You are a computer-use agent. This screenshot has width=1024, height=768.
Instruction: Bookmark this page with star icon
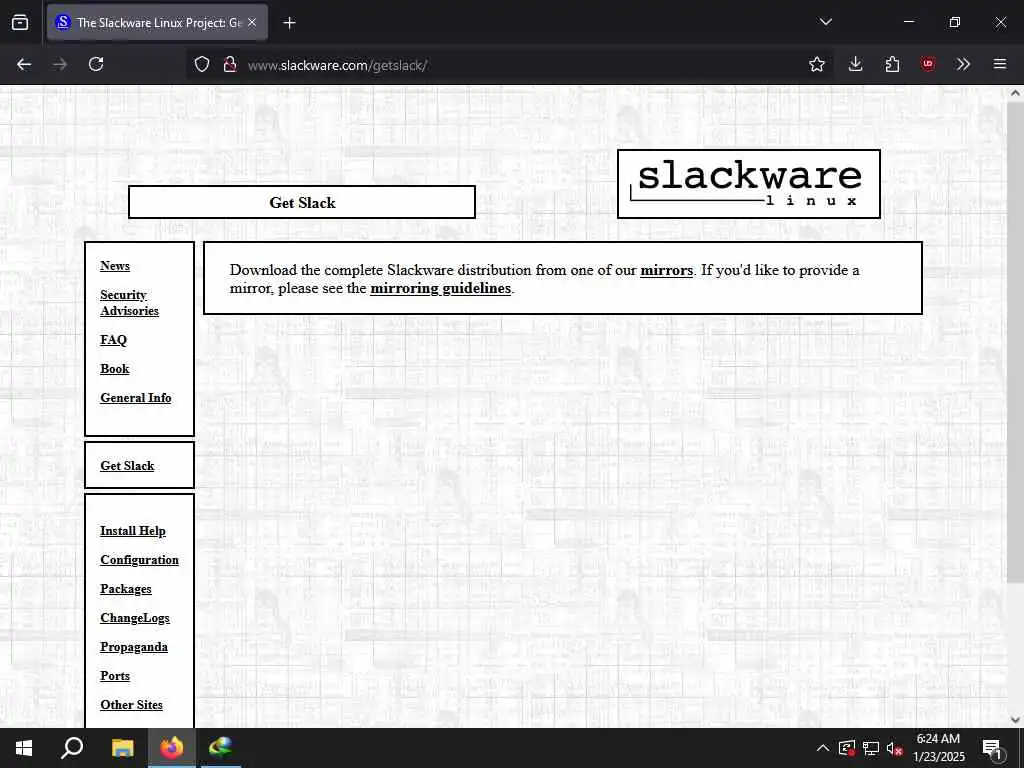click(x=816, y=65)
